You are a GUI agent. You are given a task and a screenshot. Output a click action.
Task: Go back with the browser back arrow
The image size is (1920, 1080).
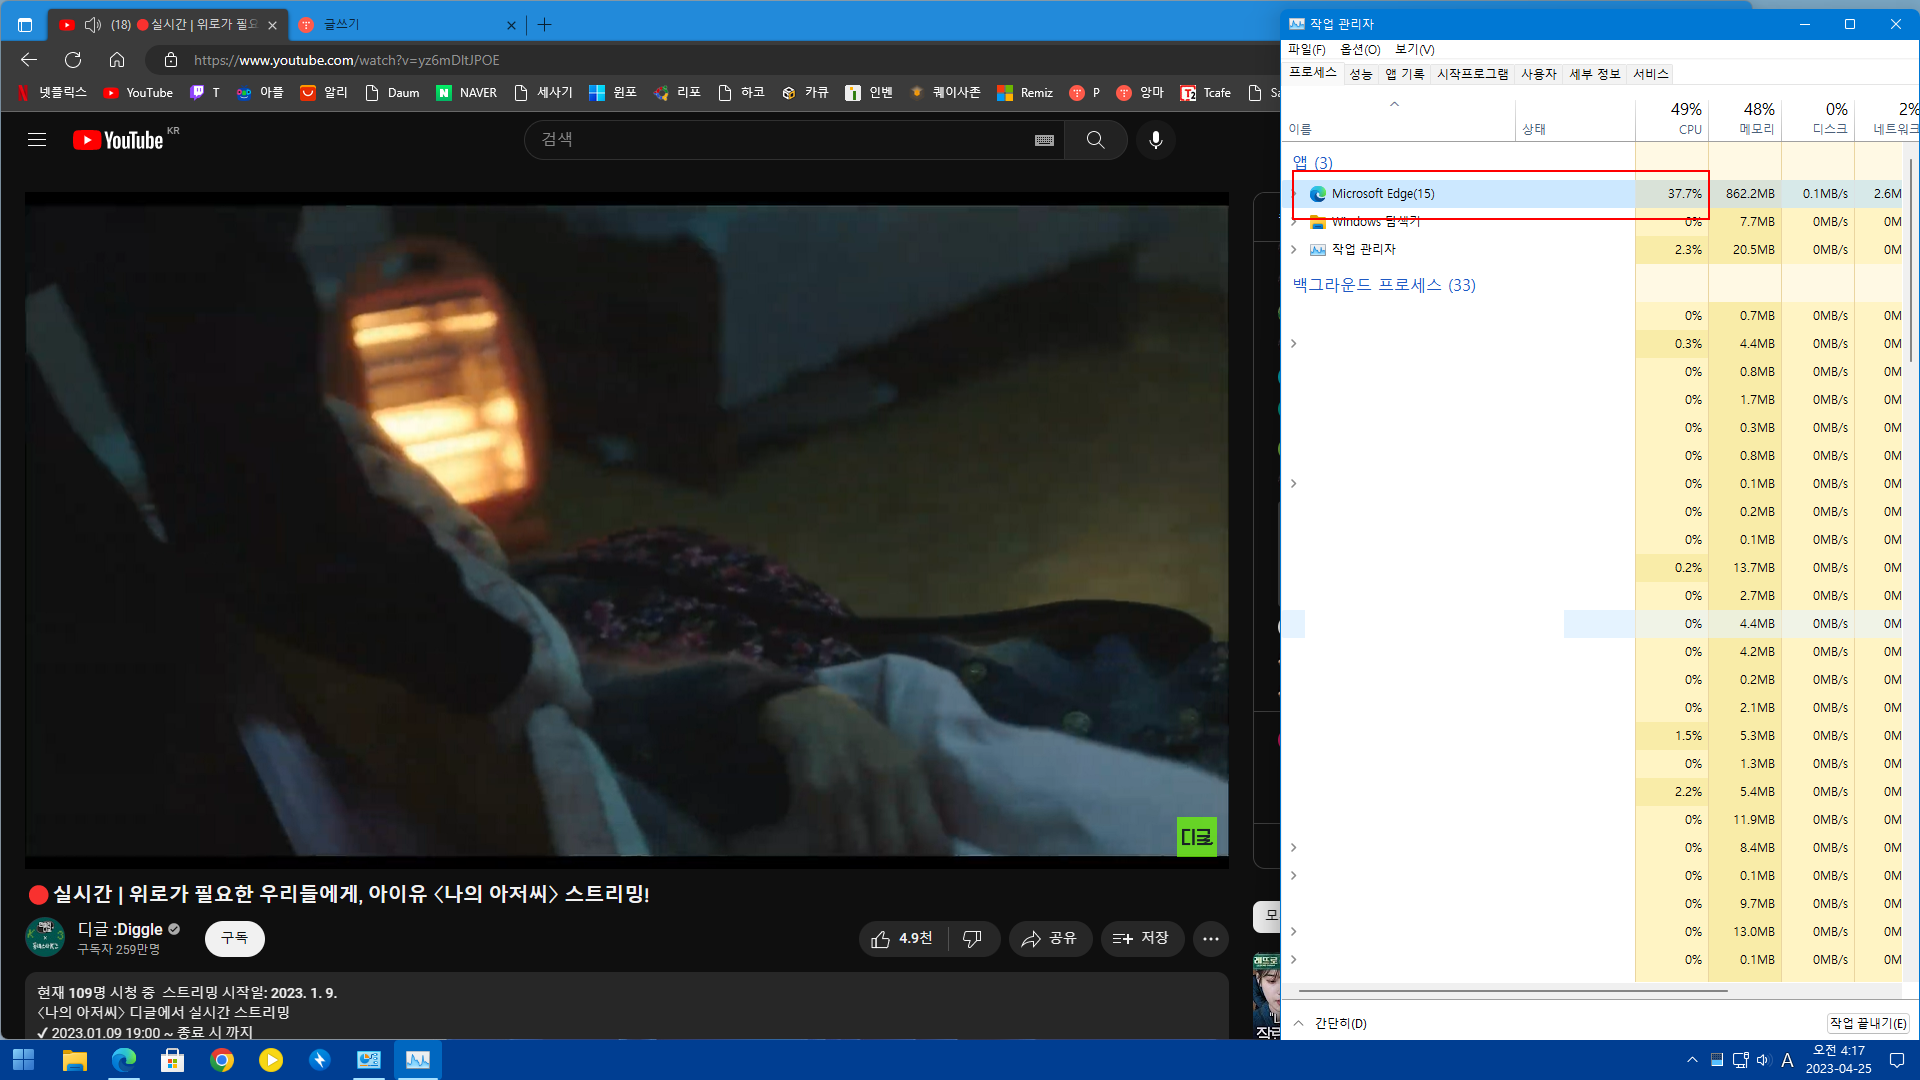tap(29, 60)
